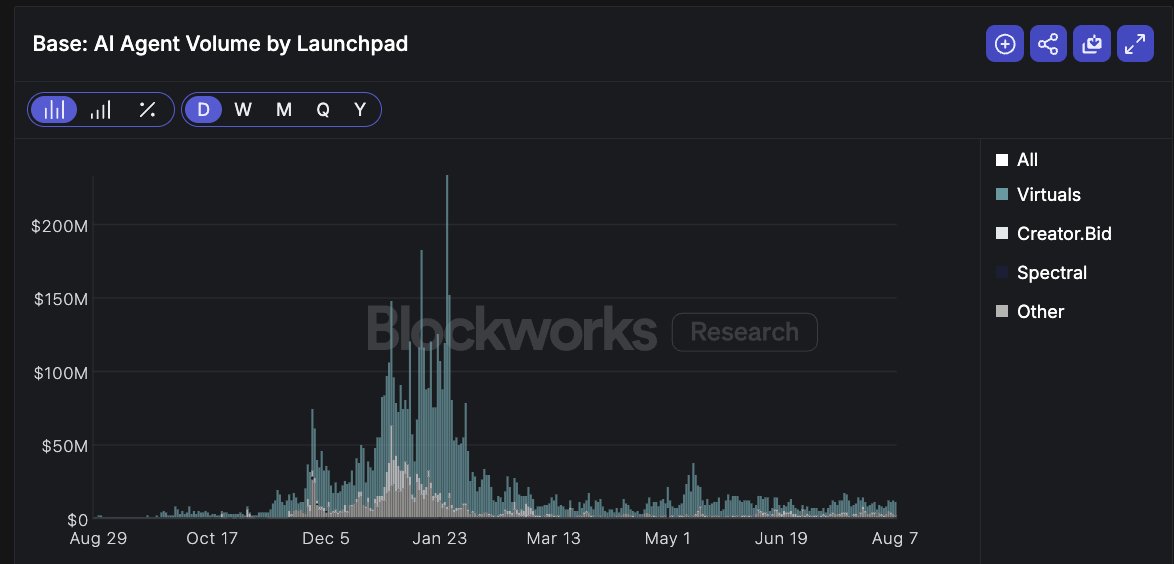Expand chart to fullscreen
This screenshot has height=564, width=1174.
pos(1135,44)
